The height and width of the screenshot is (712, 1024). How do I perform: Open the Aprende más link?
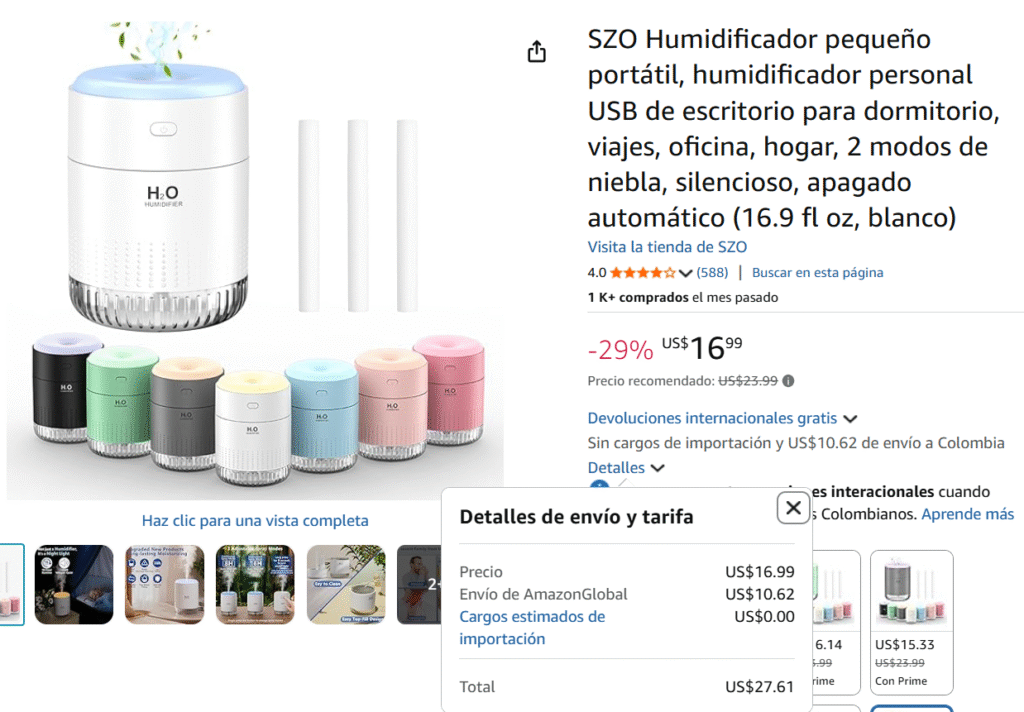point(967,514)
